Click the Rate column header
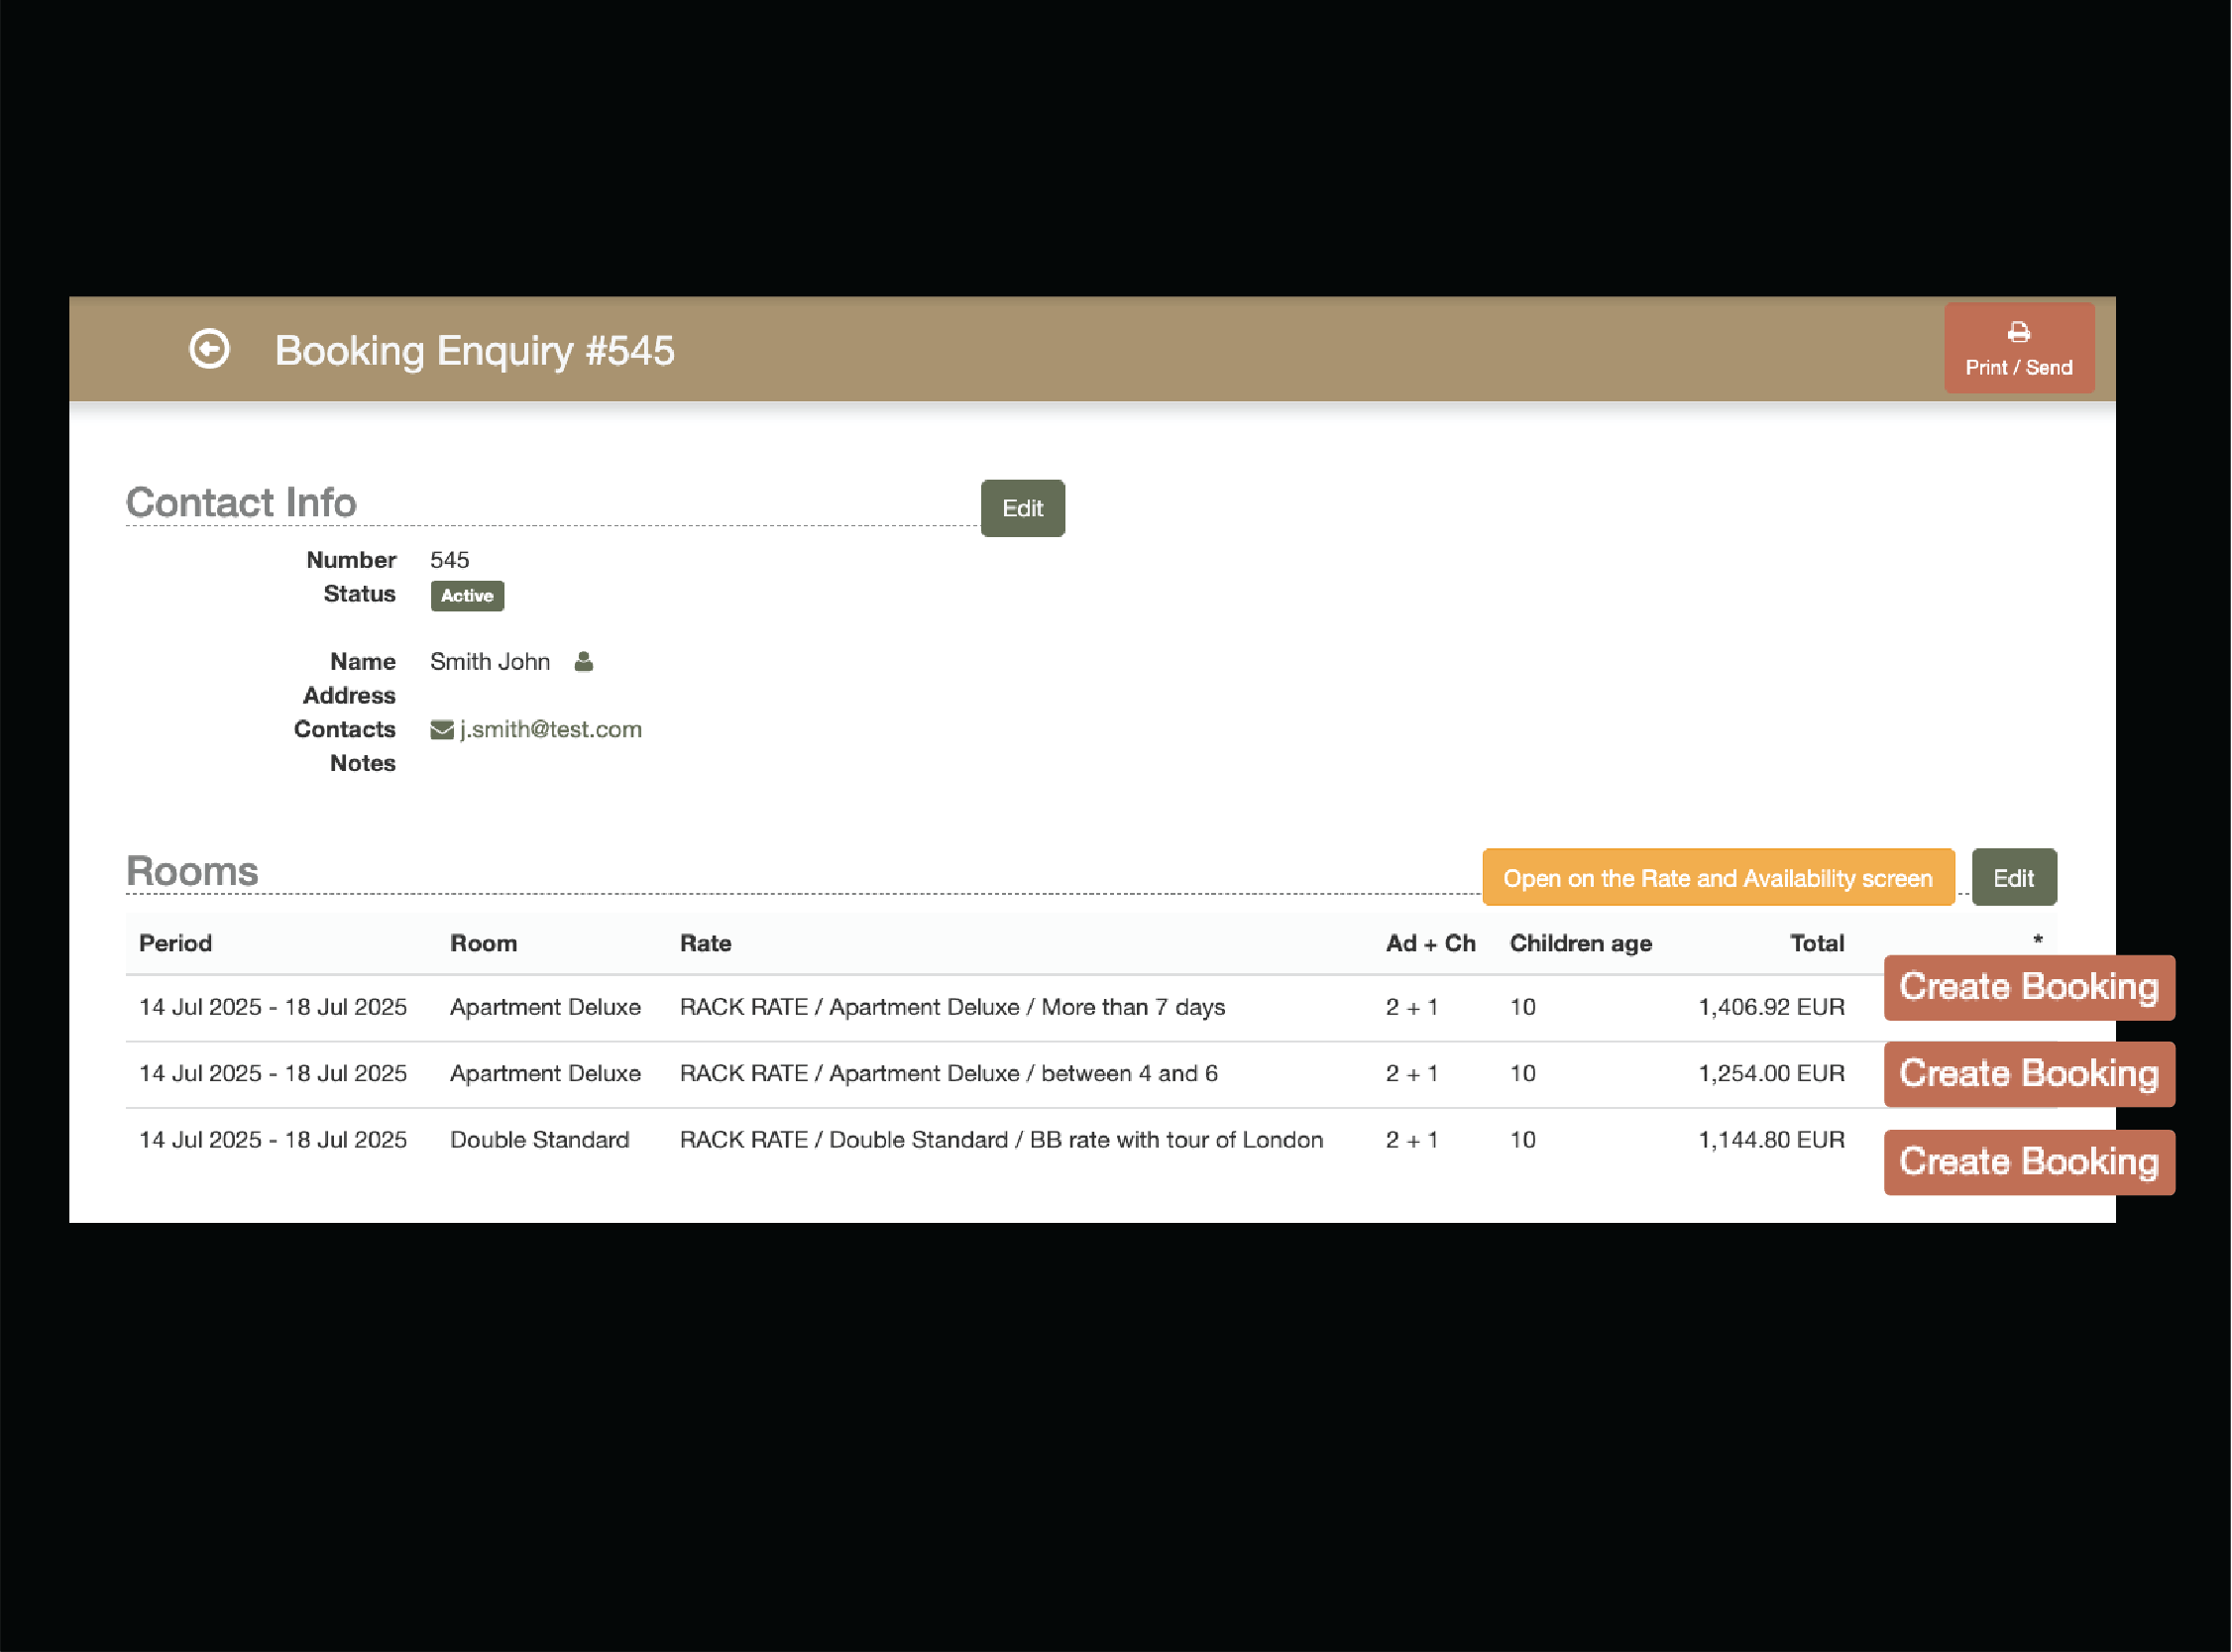The width and height of the screenshot is (2232, 1652). [x=705, y=943]
